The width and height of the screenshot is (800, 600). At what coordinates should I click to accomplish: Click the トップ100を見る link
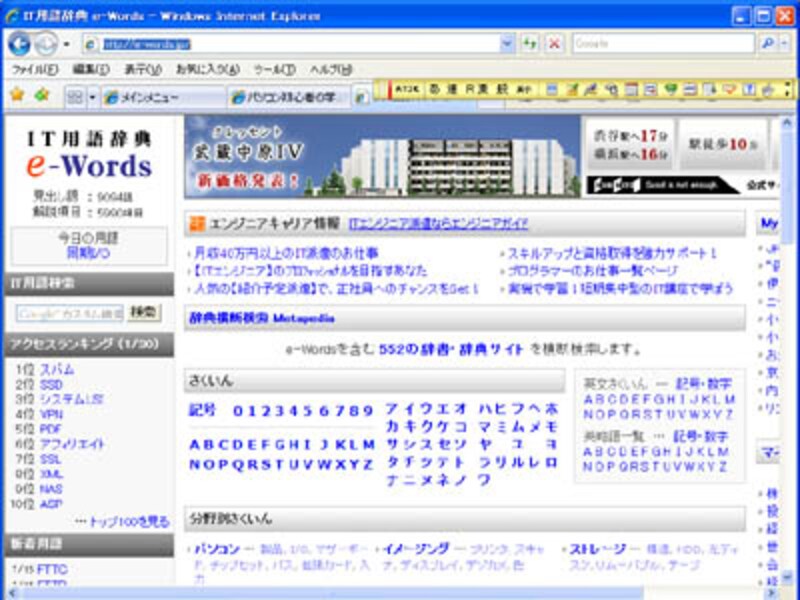point(122,521)
